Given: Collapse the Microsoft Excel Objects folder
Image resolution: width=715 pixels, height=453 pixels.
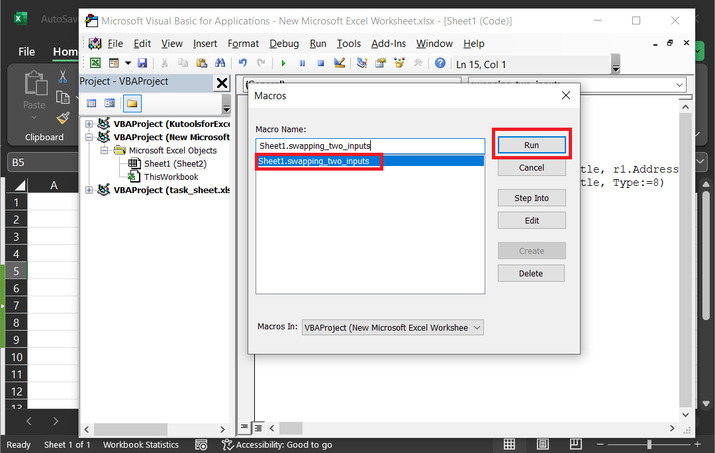Looking at the screenshot, I should [104, 150].
